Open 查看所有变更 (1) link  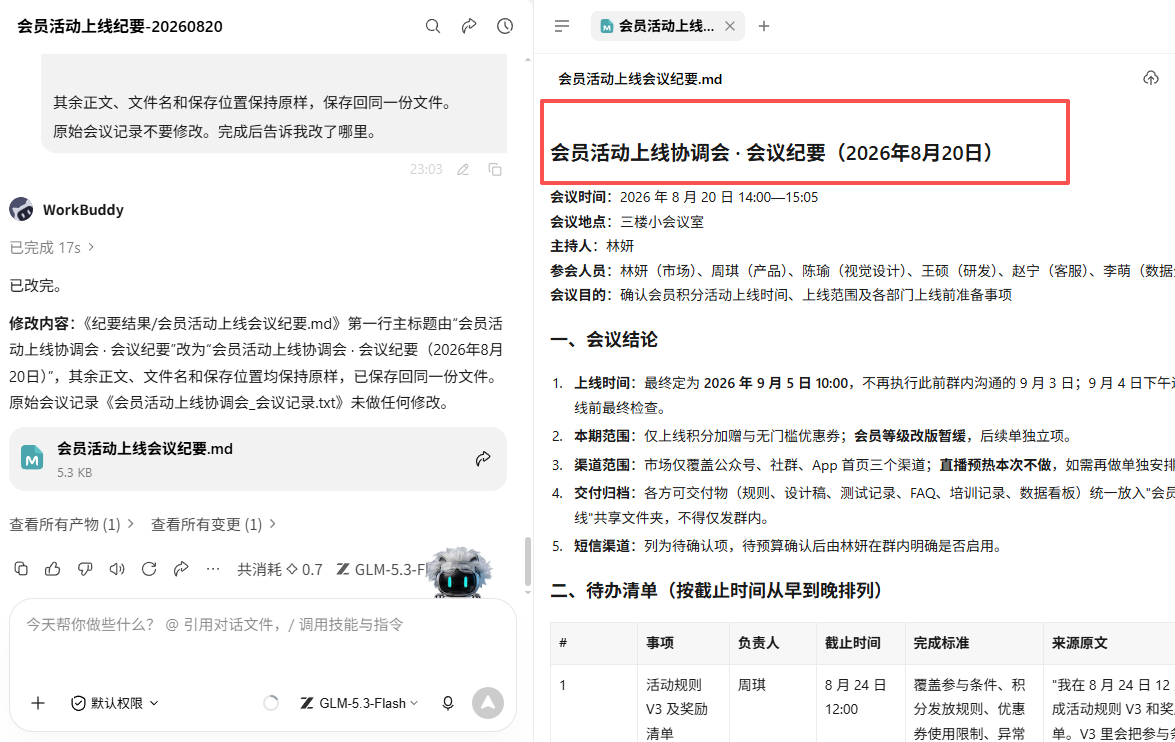(214, 524)
